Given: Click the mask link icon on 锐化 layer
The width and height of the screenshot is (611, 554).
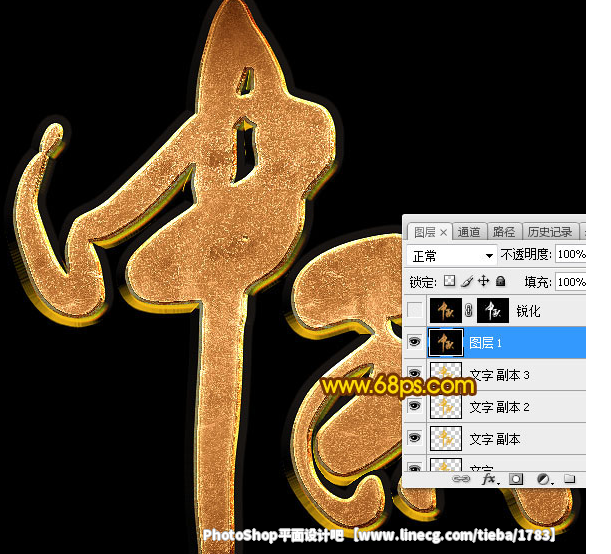Looking at the screenshot, I should [470, 311].
